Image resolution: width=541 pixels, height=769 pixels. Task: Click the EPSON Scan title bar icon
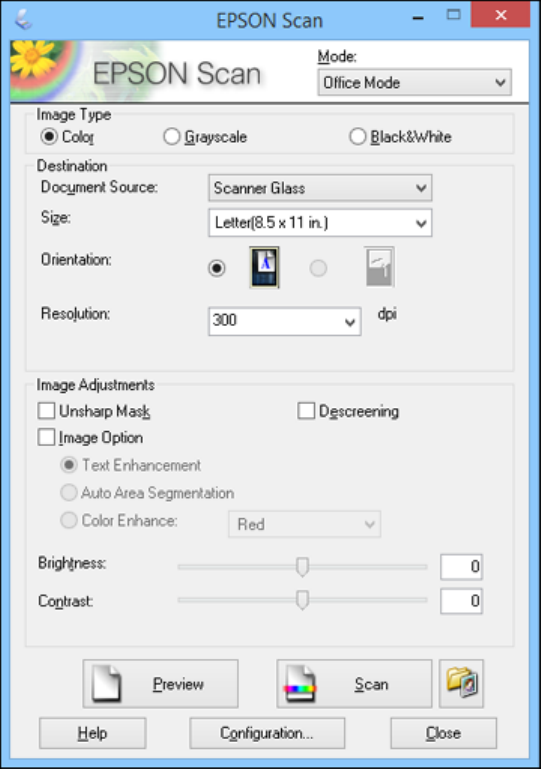[23, 19]
